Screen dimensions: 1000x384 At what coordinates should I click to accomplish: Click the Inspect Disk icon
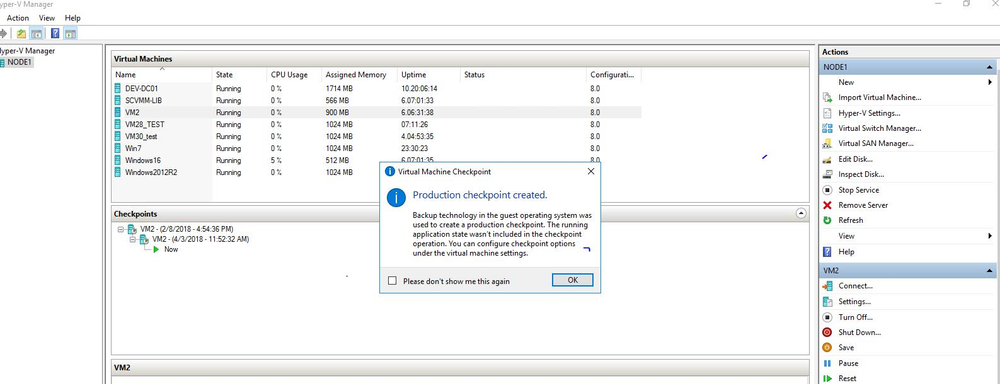827,174
